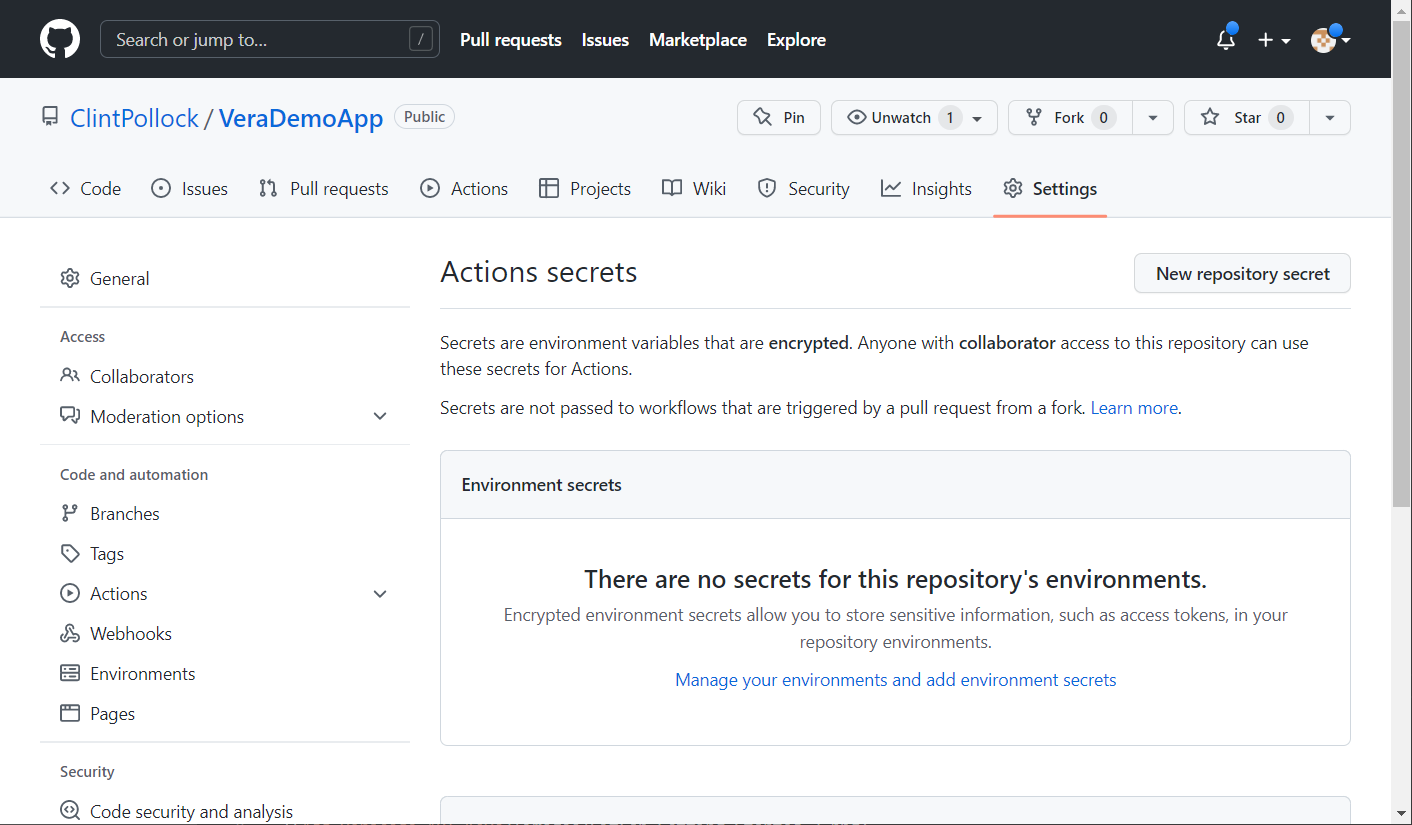Open ClintPollock owner profile link
The image size is (1412, 825).
point(134,118)
